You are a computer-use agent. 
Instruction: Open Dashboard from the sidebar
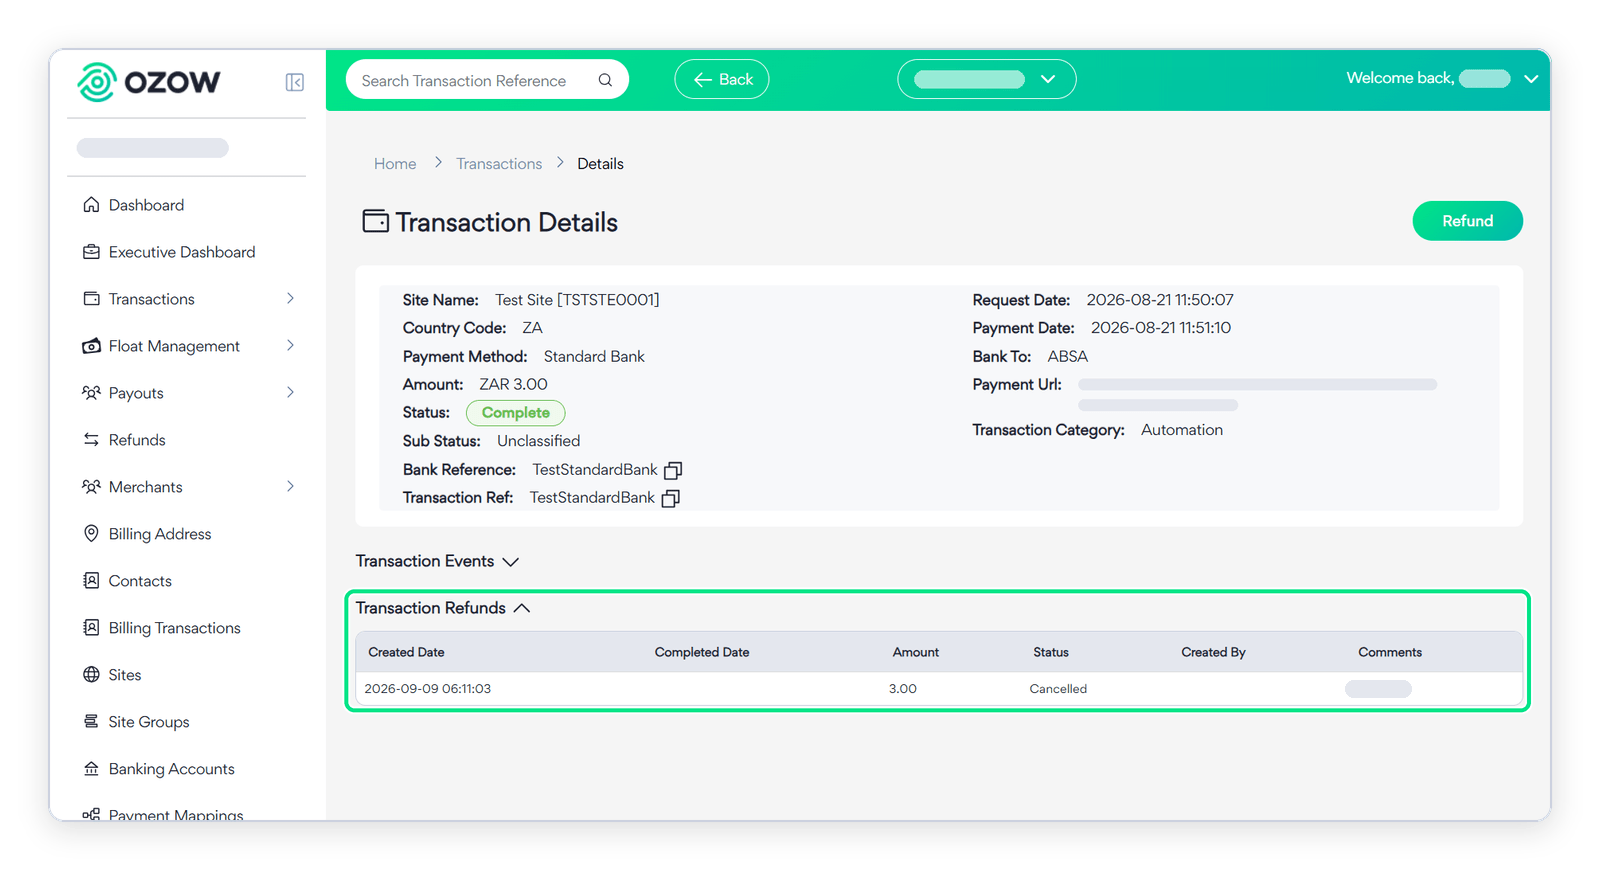146,205
